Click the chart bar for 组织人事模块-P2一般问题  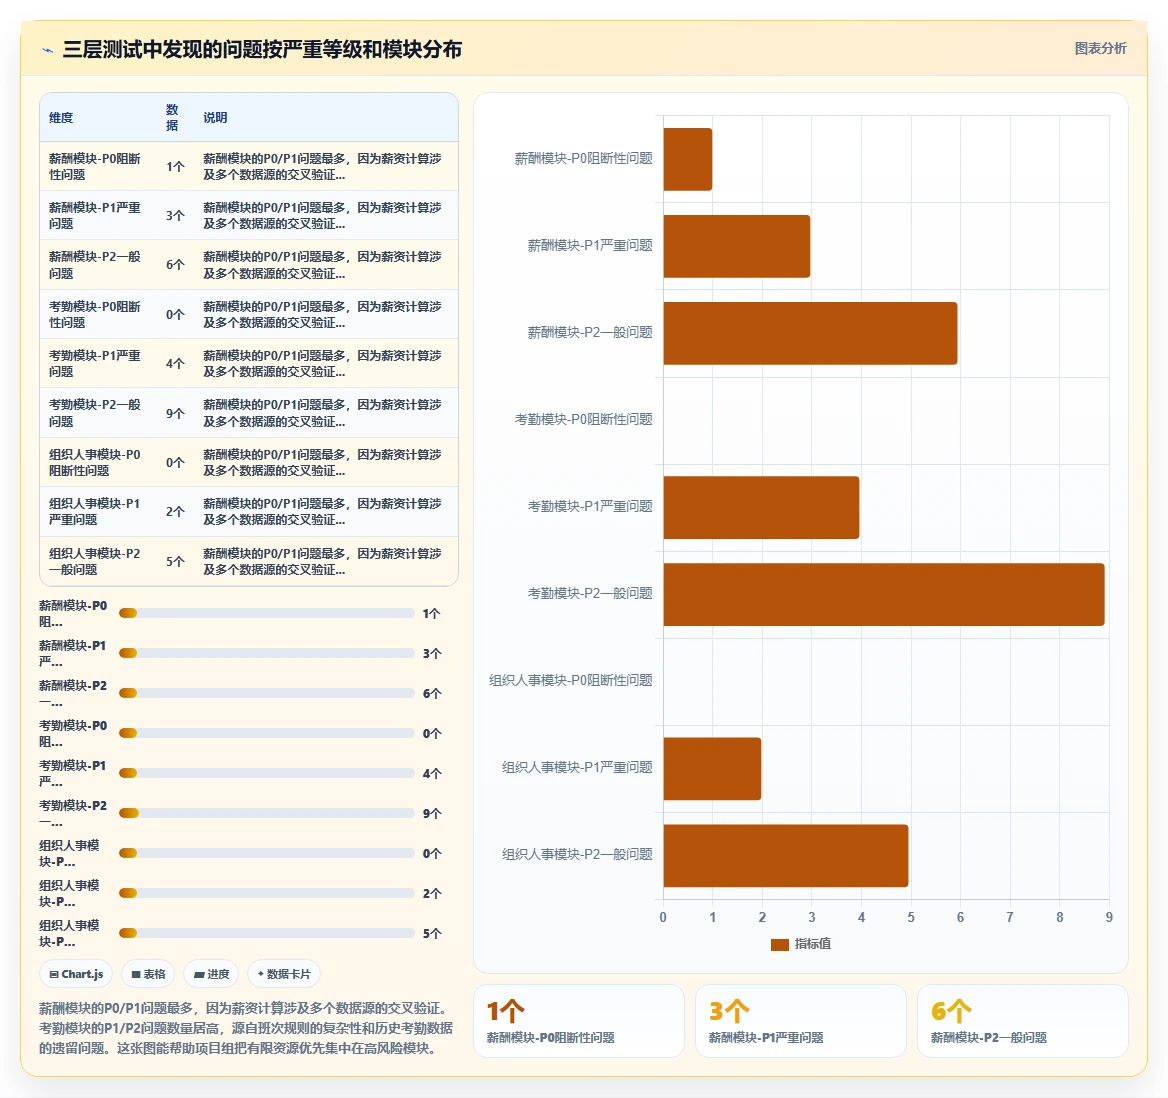tap(786, 856)
